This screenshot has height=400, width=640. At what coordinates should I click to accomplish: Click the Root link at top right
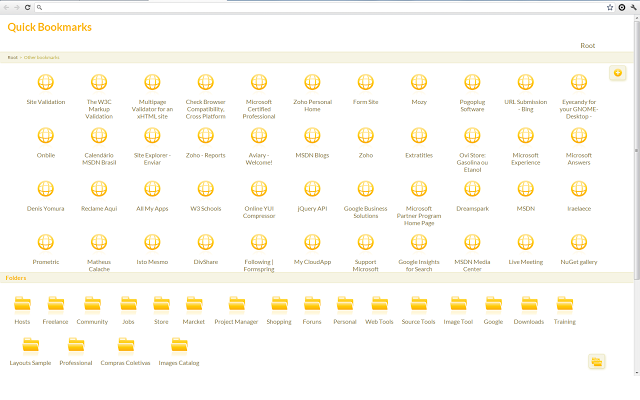(x=587, y=46)
